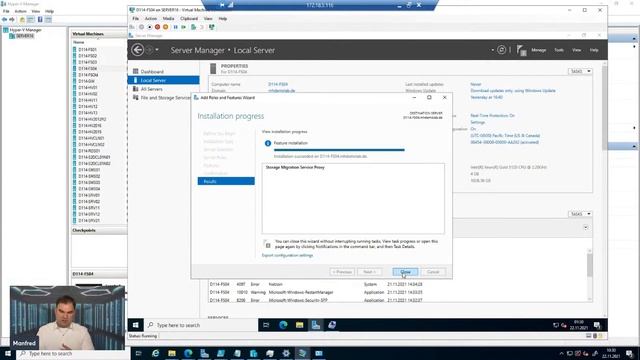Image resolution: width=640 pixels, height=360 pixels.
Task: Click Turn Off icon in VM toolbar
Action: (149, 27)
